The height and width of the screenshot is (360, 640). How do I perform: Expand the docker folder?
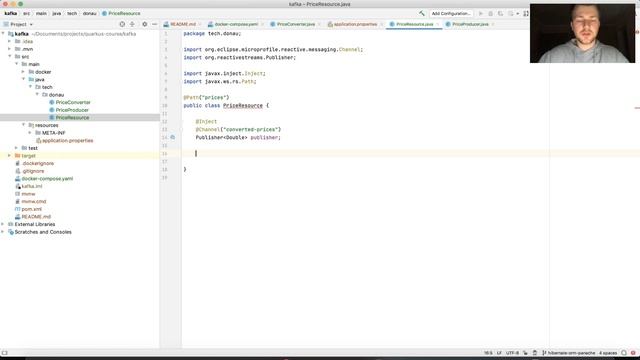tap(23, 72)
